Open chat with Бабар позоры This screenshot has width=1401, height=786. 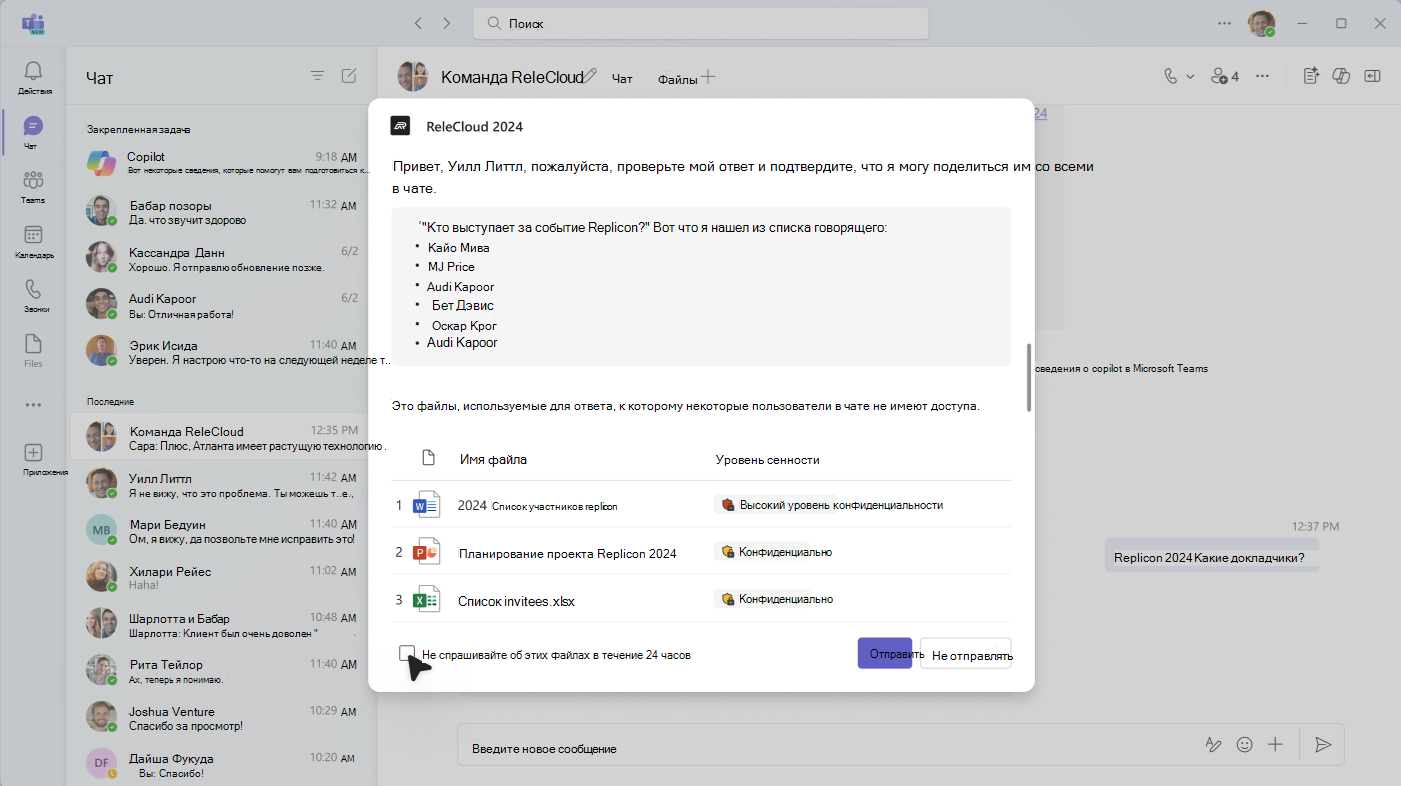click(x=221, y=211)
